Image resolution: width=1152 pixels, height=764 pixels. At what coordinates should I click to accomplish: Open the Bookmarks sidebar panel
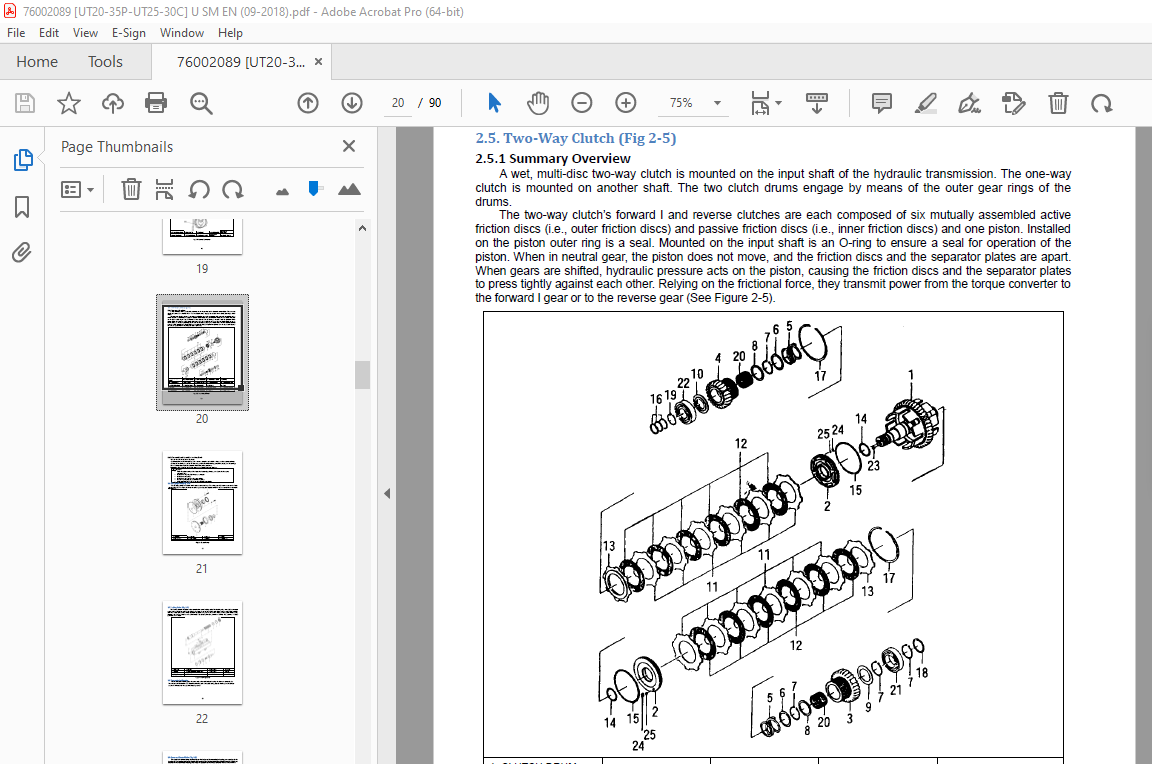22,206
